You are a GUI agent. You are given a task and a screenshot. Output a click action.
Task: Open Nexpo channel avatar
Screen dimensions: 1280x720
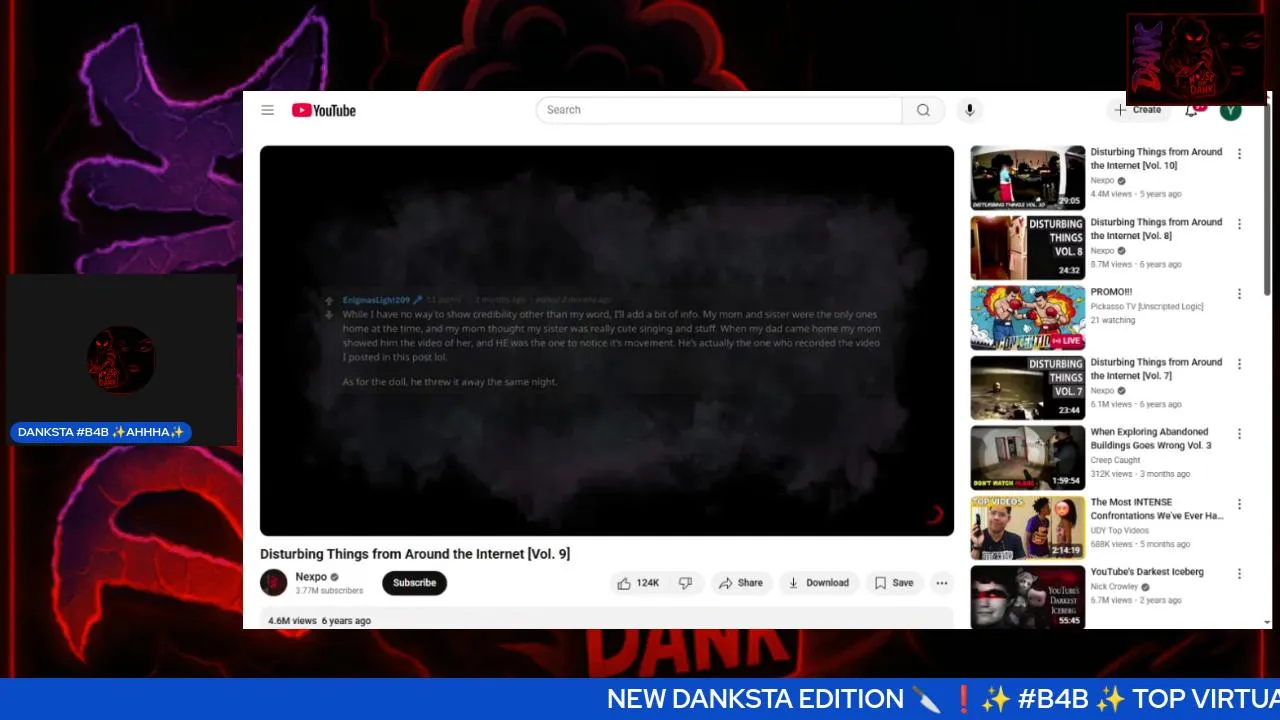point(274,583)
